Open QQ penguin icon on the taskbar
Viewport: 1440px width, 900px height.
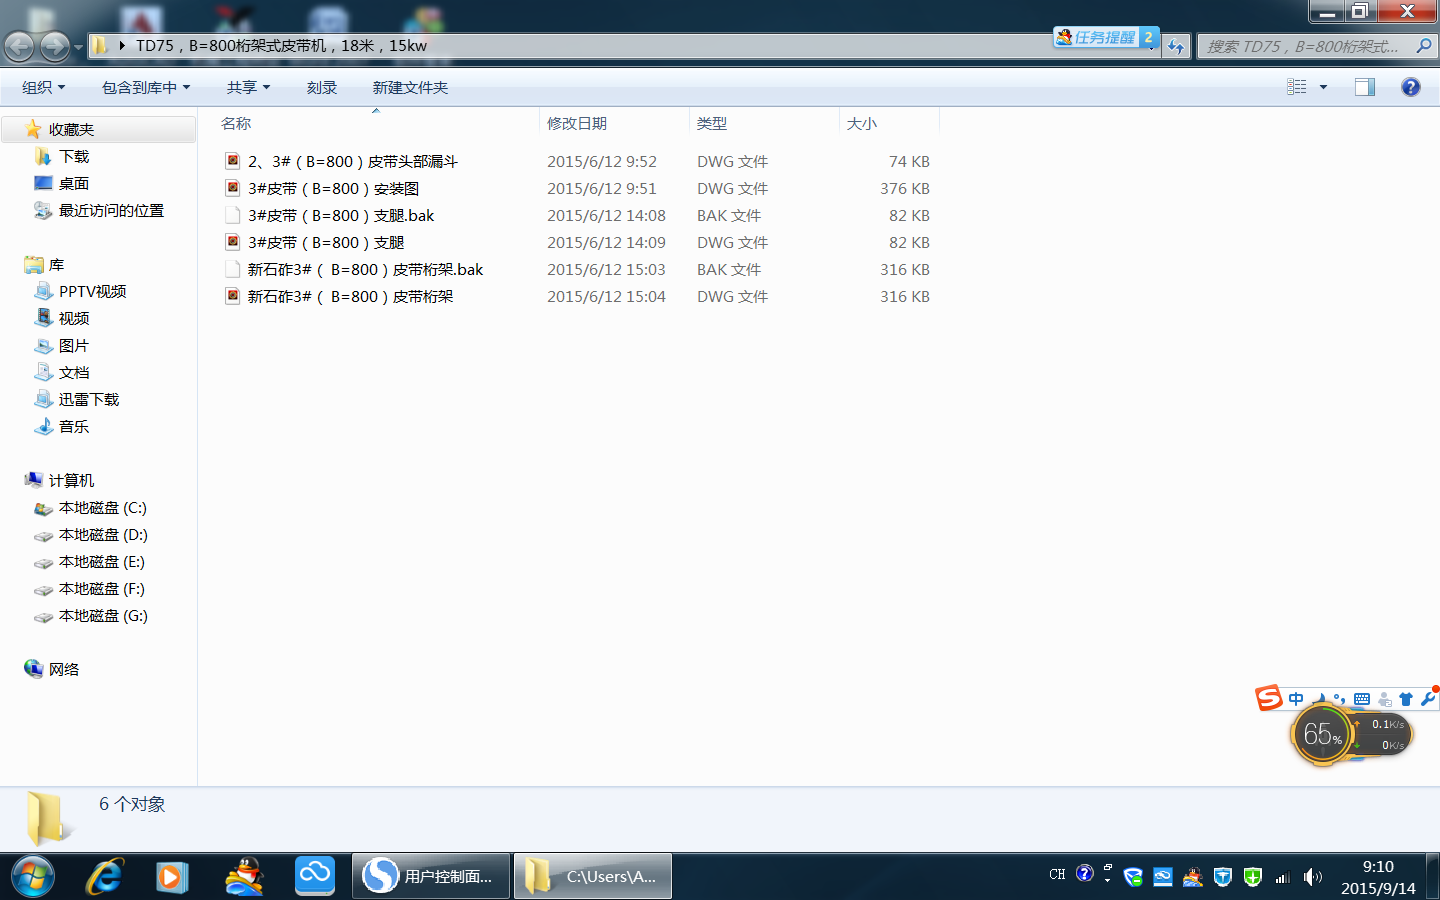[x=244, y=877]
